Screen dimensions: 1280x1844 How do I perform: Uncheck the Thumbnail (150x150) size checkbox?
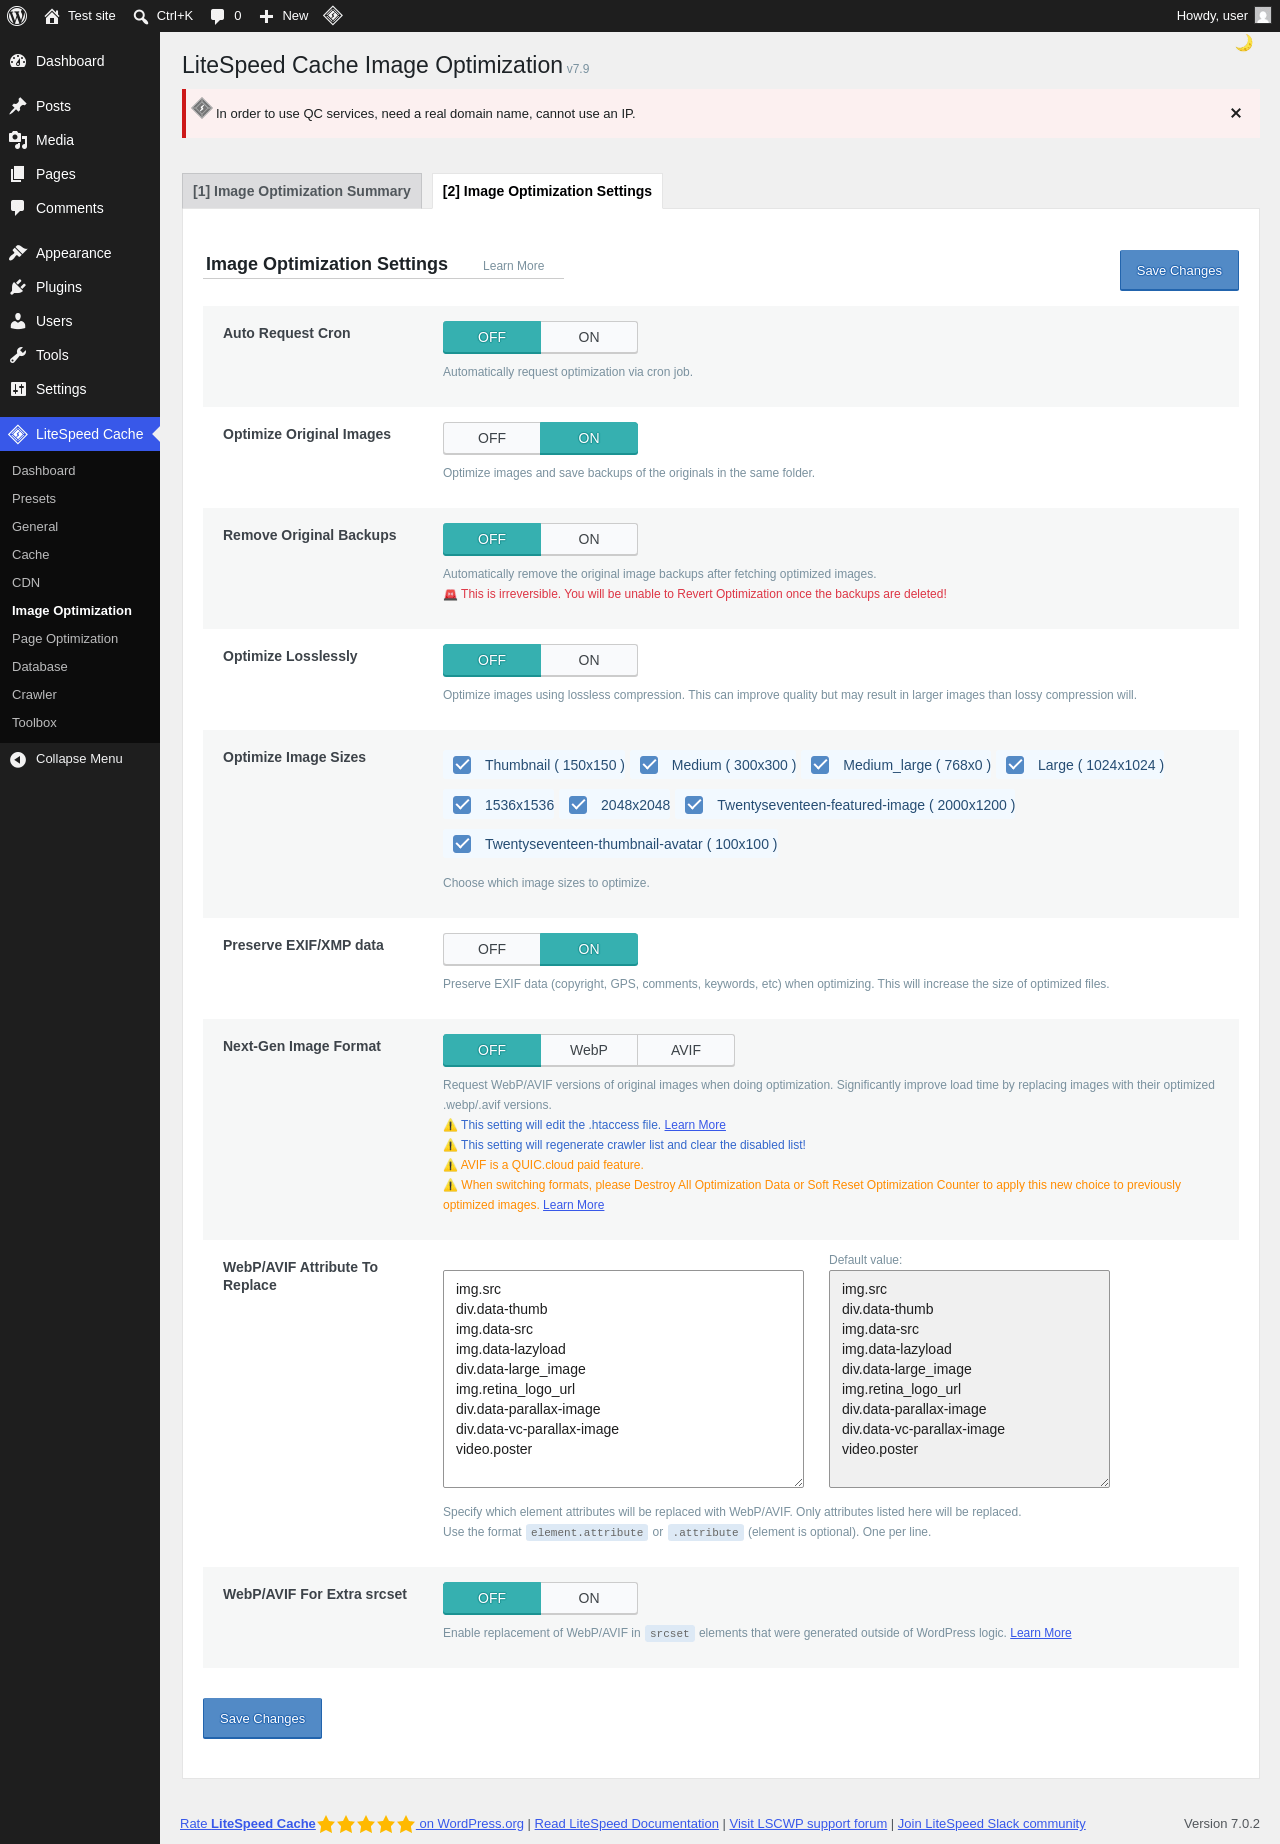(x=462, y=765)
